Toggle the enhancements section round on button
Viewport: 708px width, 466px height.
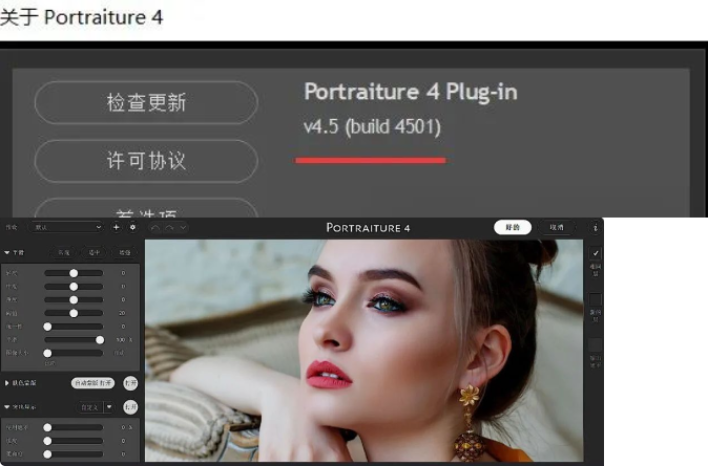[130, 407]
